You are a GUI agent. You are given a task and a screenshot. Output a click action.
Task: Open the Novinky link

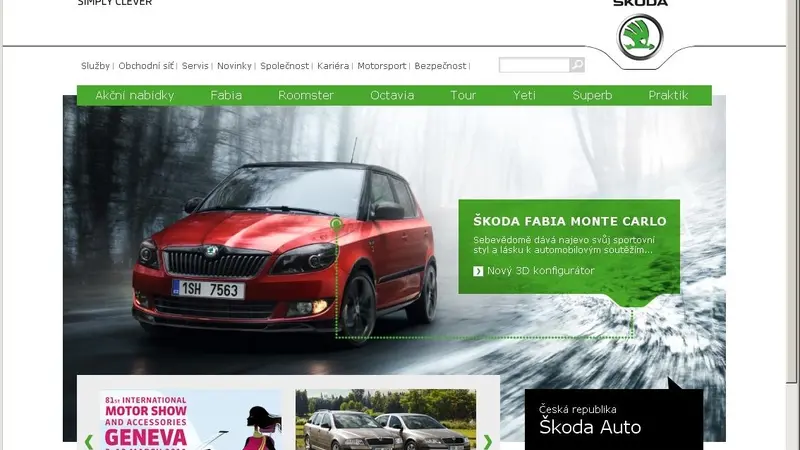pos(234,66)
